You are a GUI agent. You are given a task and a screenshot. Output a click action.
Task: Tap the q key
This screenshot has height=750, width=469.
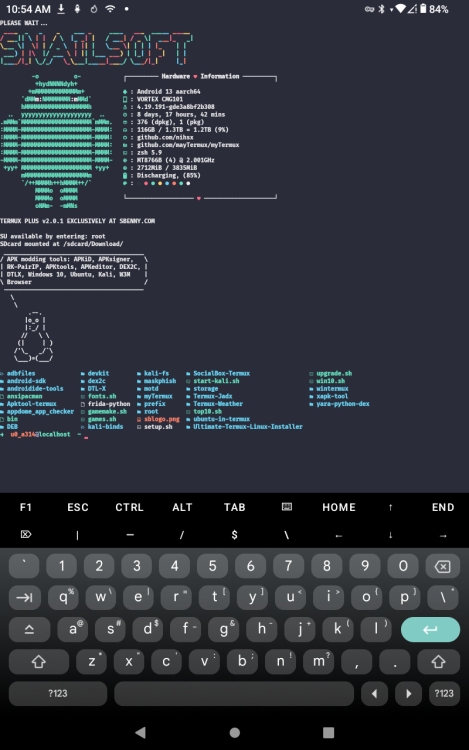pyautogui.click(x=63, y=597)
